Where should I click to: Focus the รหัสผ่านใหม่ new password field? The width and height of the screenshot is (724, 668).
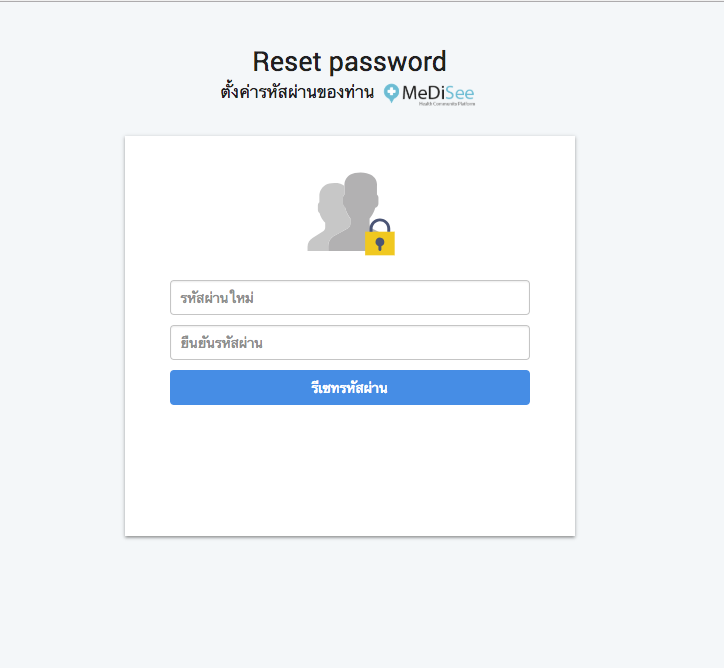click(349, 298)
